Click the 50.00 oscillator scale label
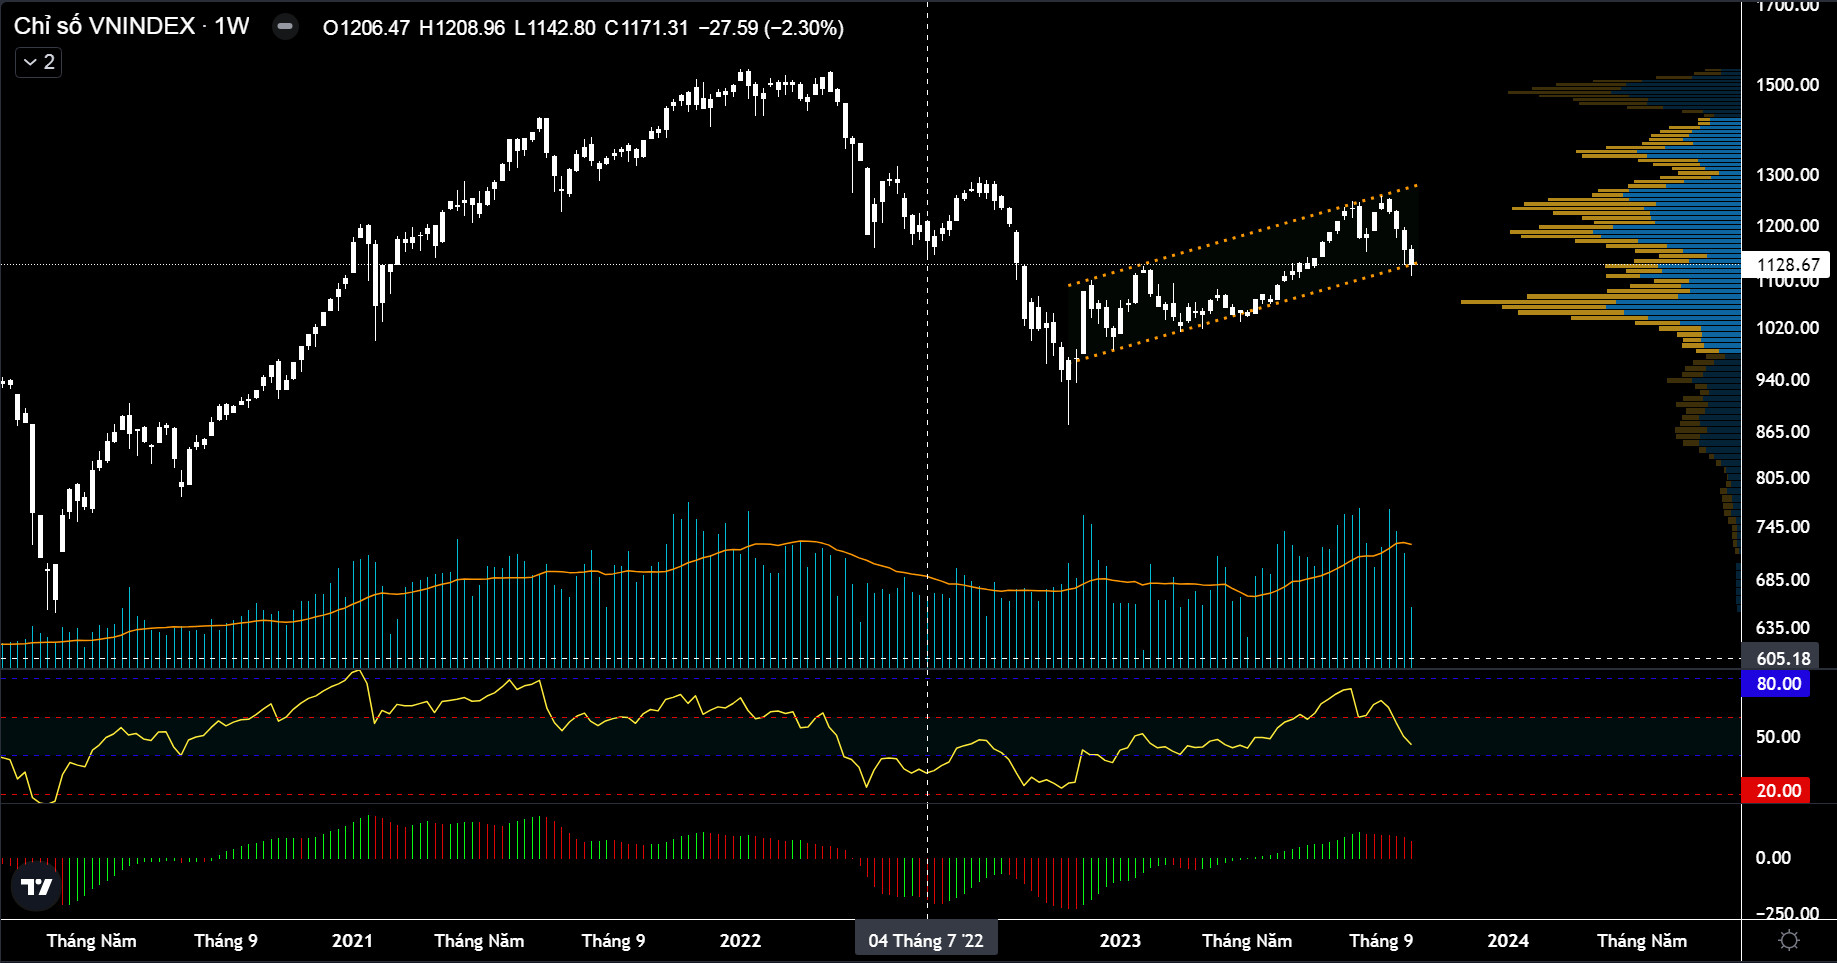The image size is (1837, 963). click(1778, 737)
